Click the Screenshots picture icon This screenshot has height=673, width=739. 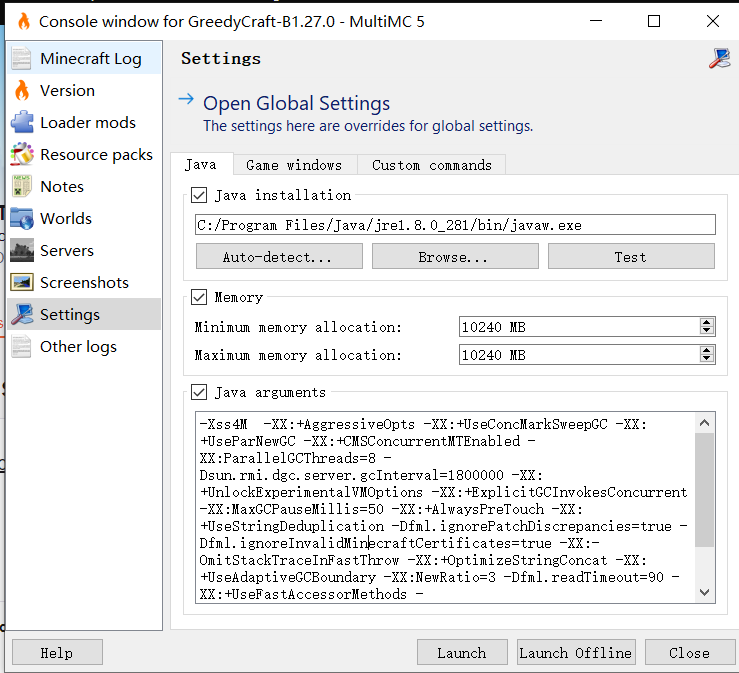tap(22, 283)
